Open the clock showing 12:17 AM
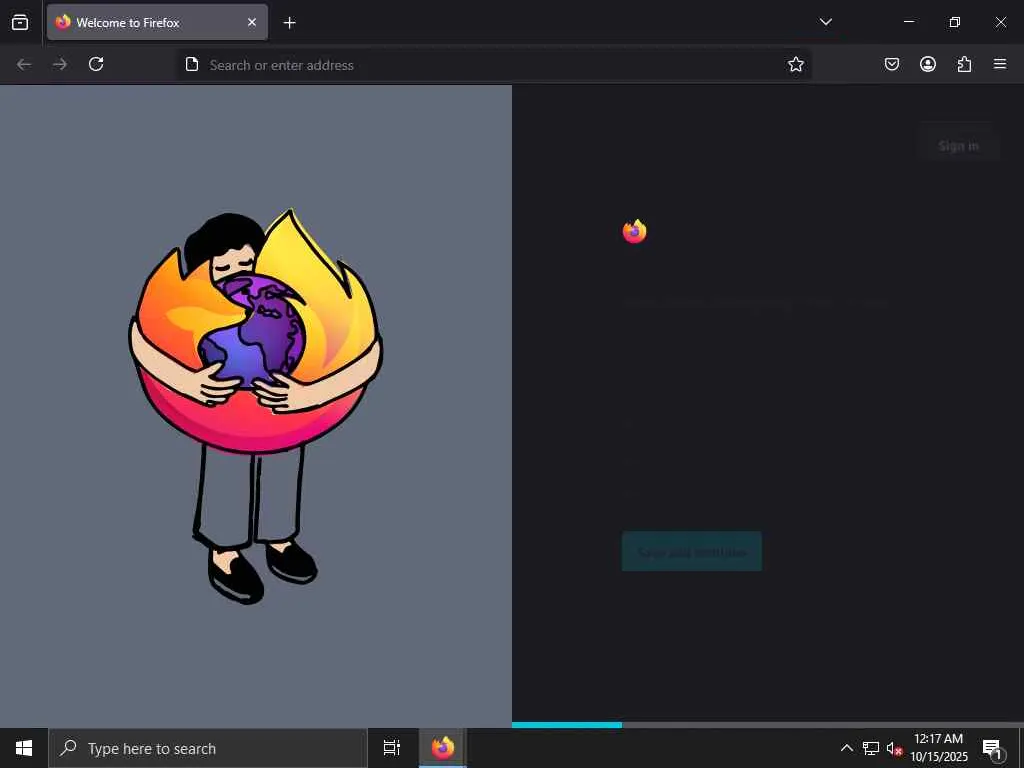The height and width of the screenshot is (768, 1024). tap(938, 748)
